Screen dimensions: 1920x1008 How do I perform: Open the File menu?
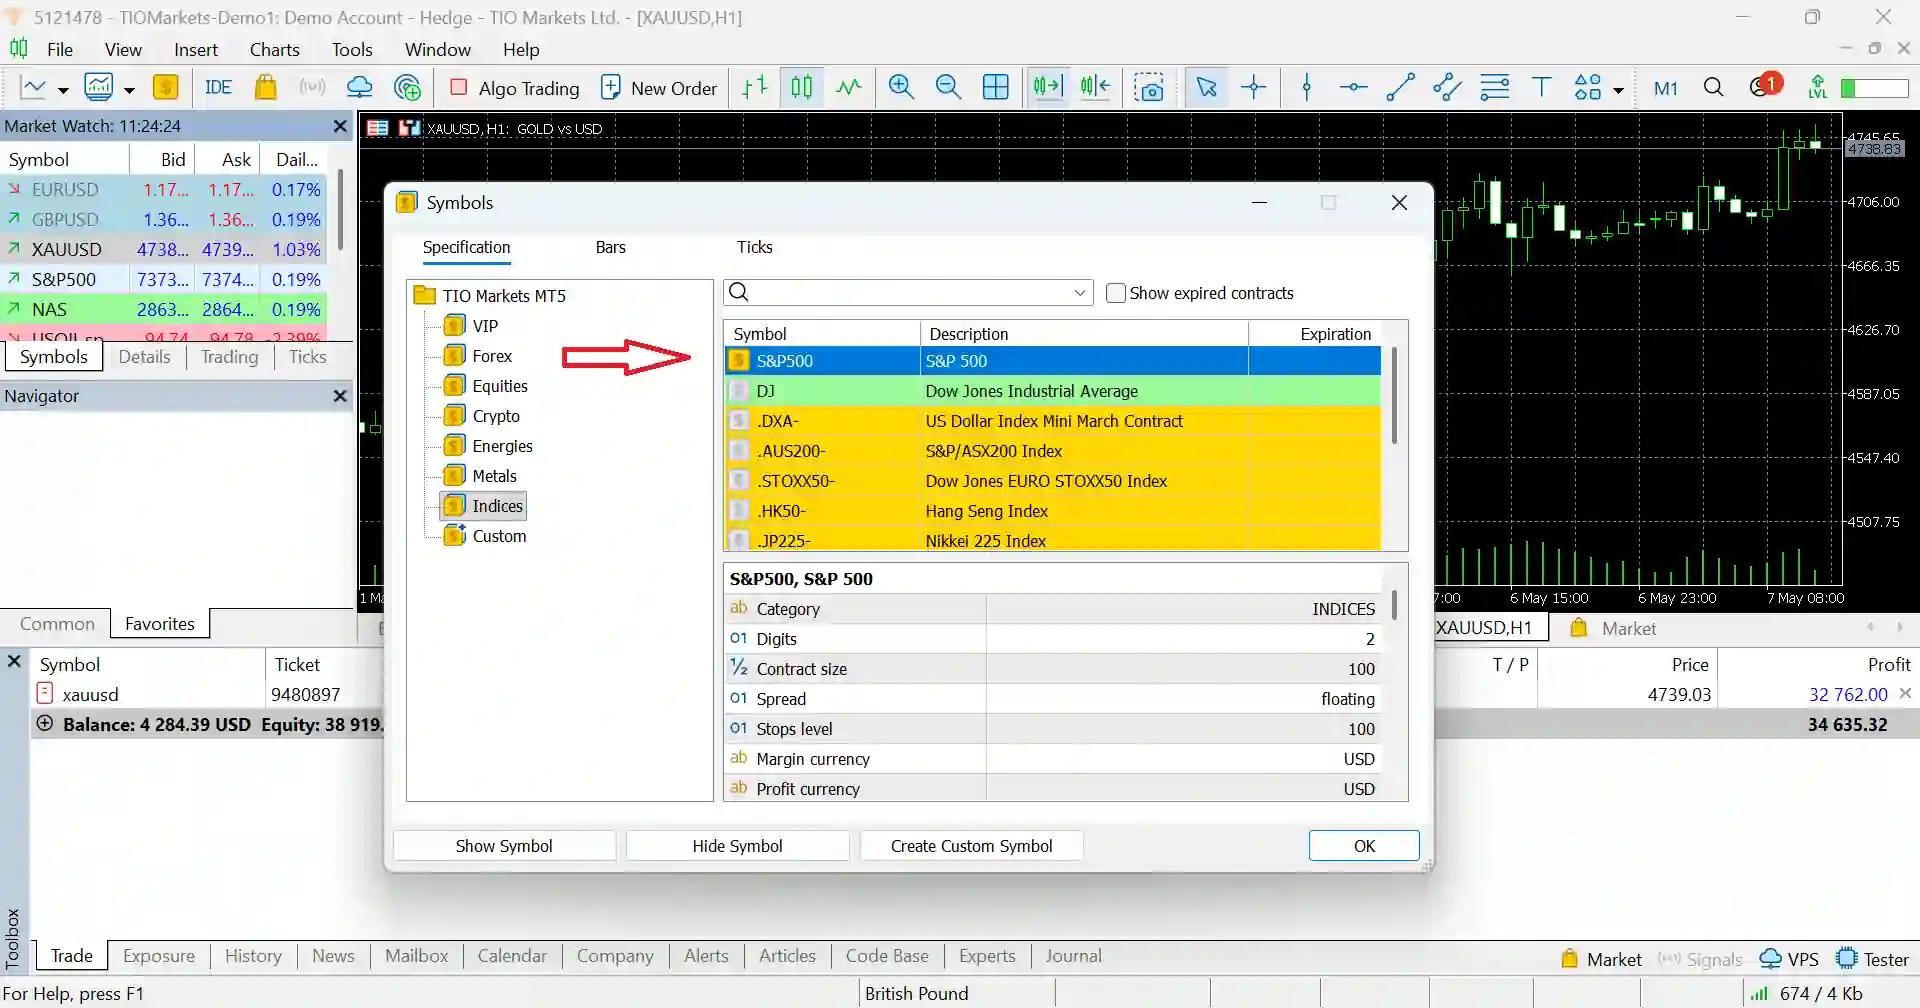coord(60,49)
